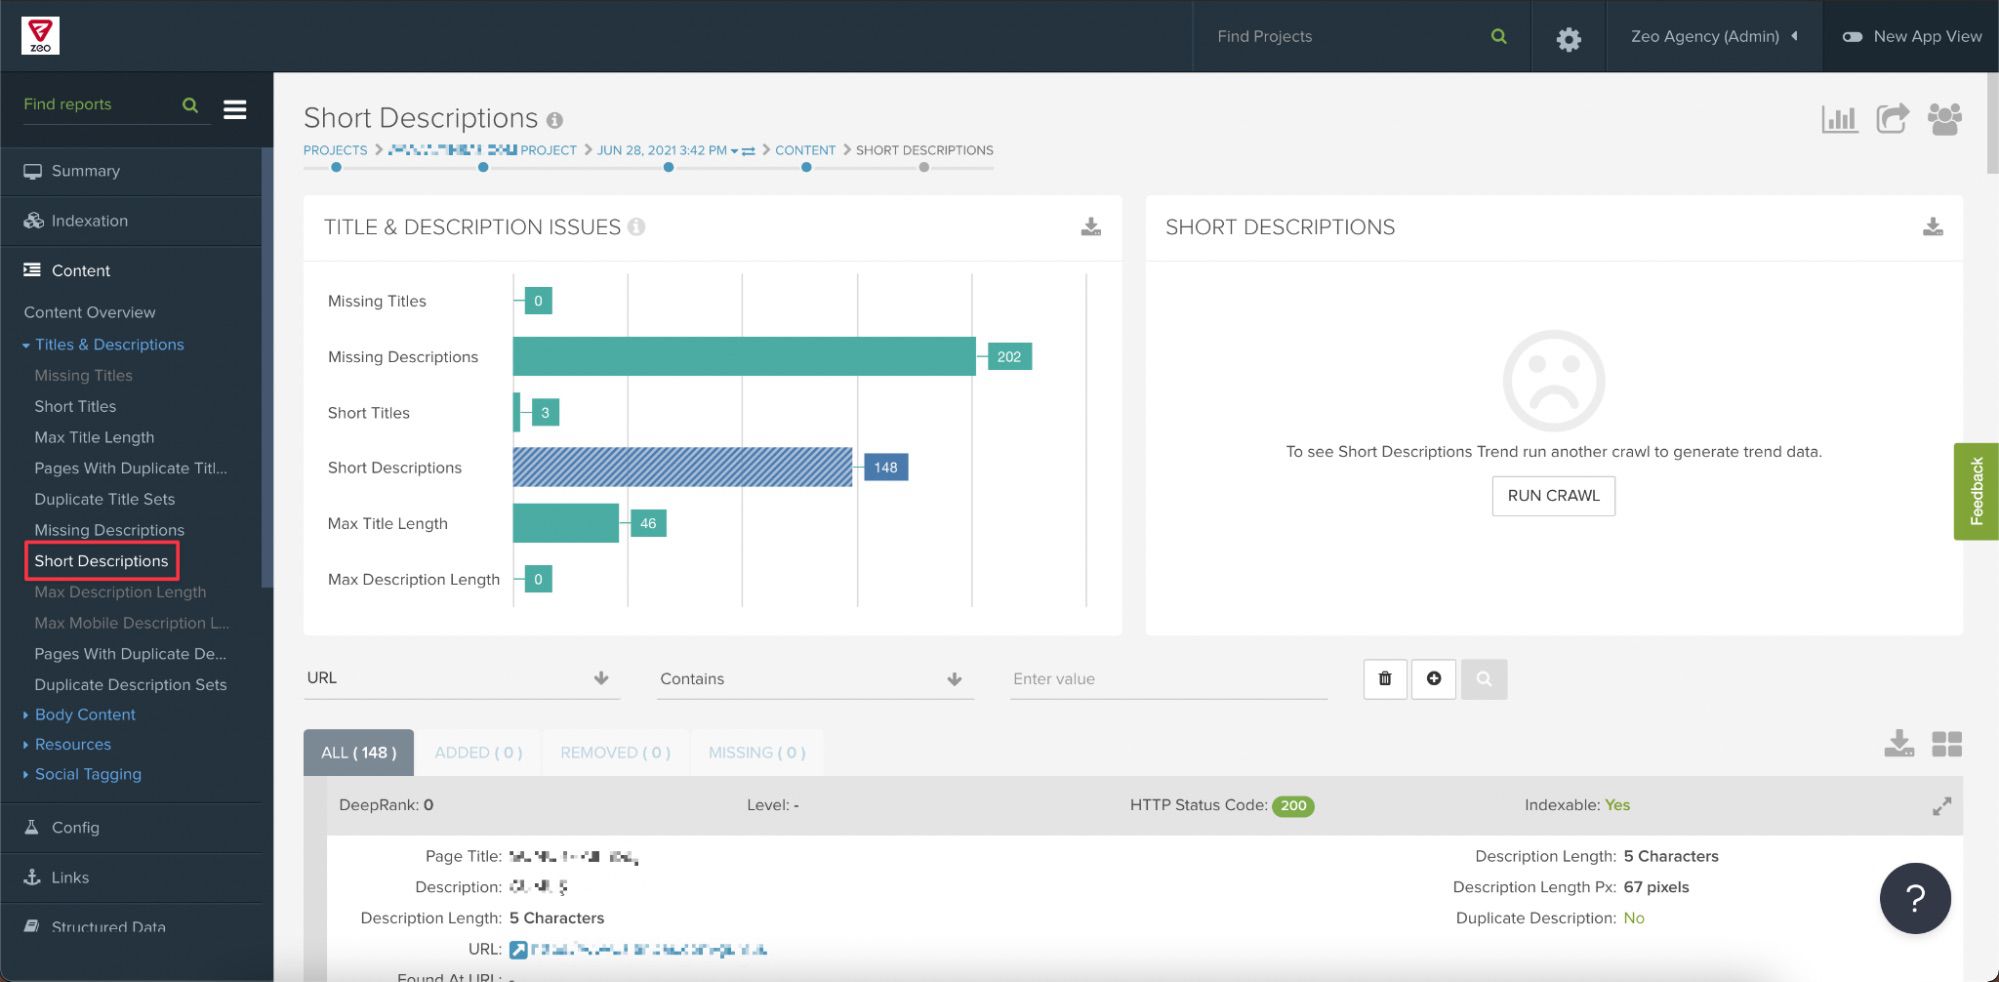Select the ADDED (0) tab
Screen dimensions: 1999x982
pos(478,753)
